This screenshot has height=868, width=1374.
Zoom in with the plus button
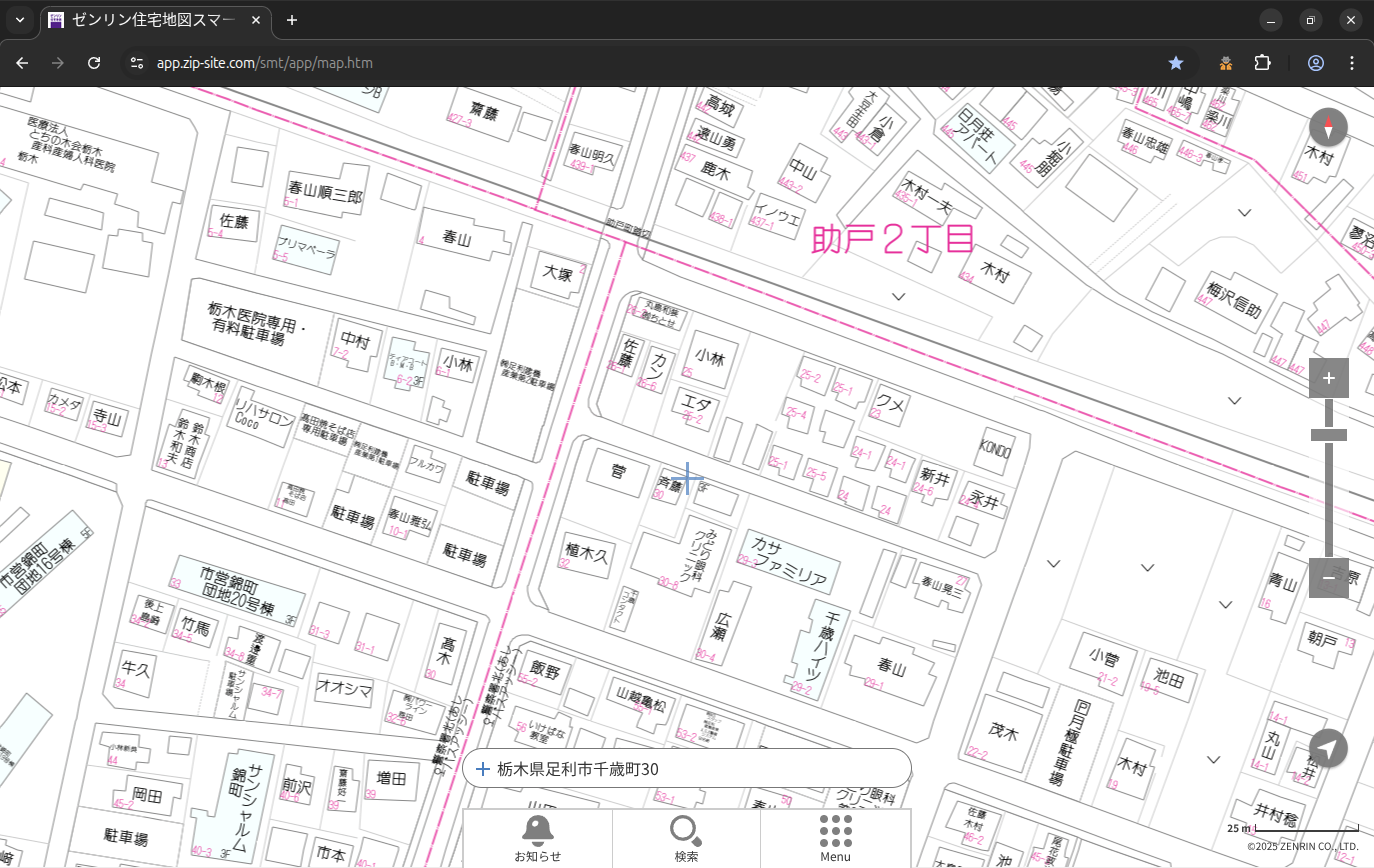[1328, 378]
